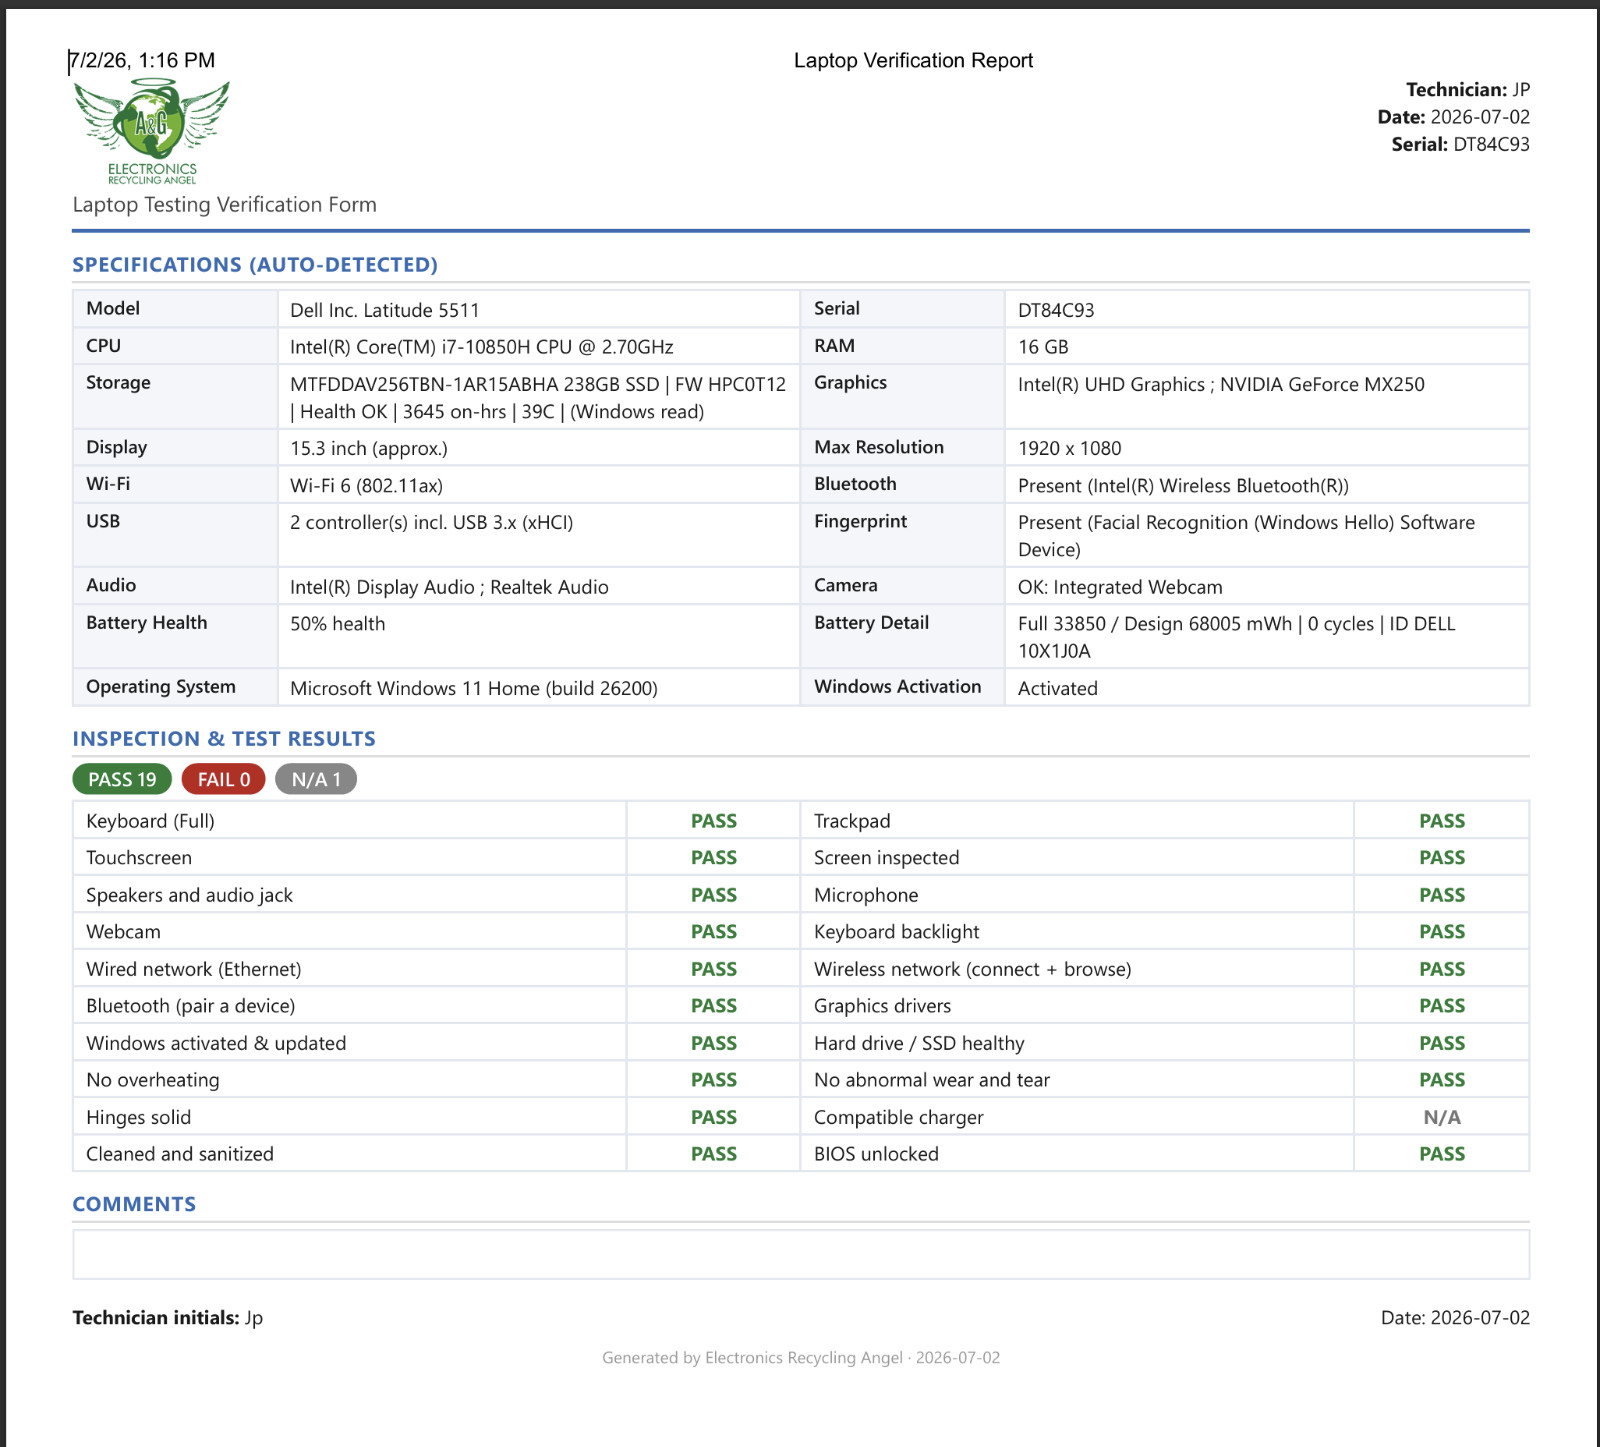Click the green PASS 19 badge
Viewport: 1600px width, 1447px height.
(x=122, y=779)
